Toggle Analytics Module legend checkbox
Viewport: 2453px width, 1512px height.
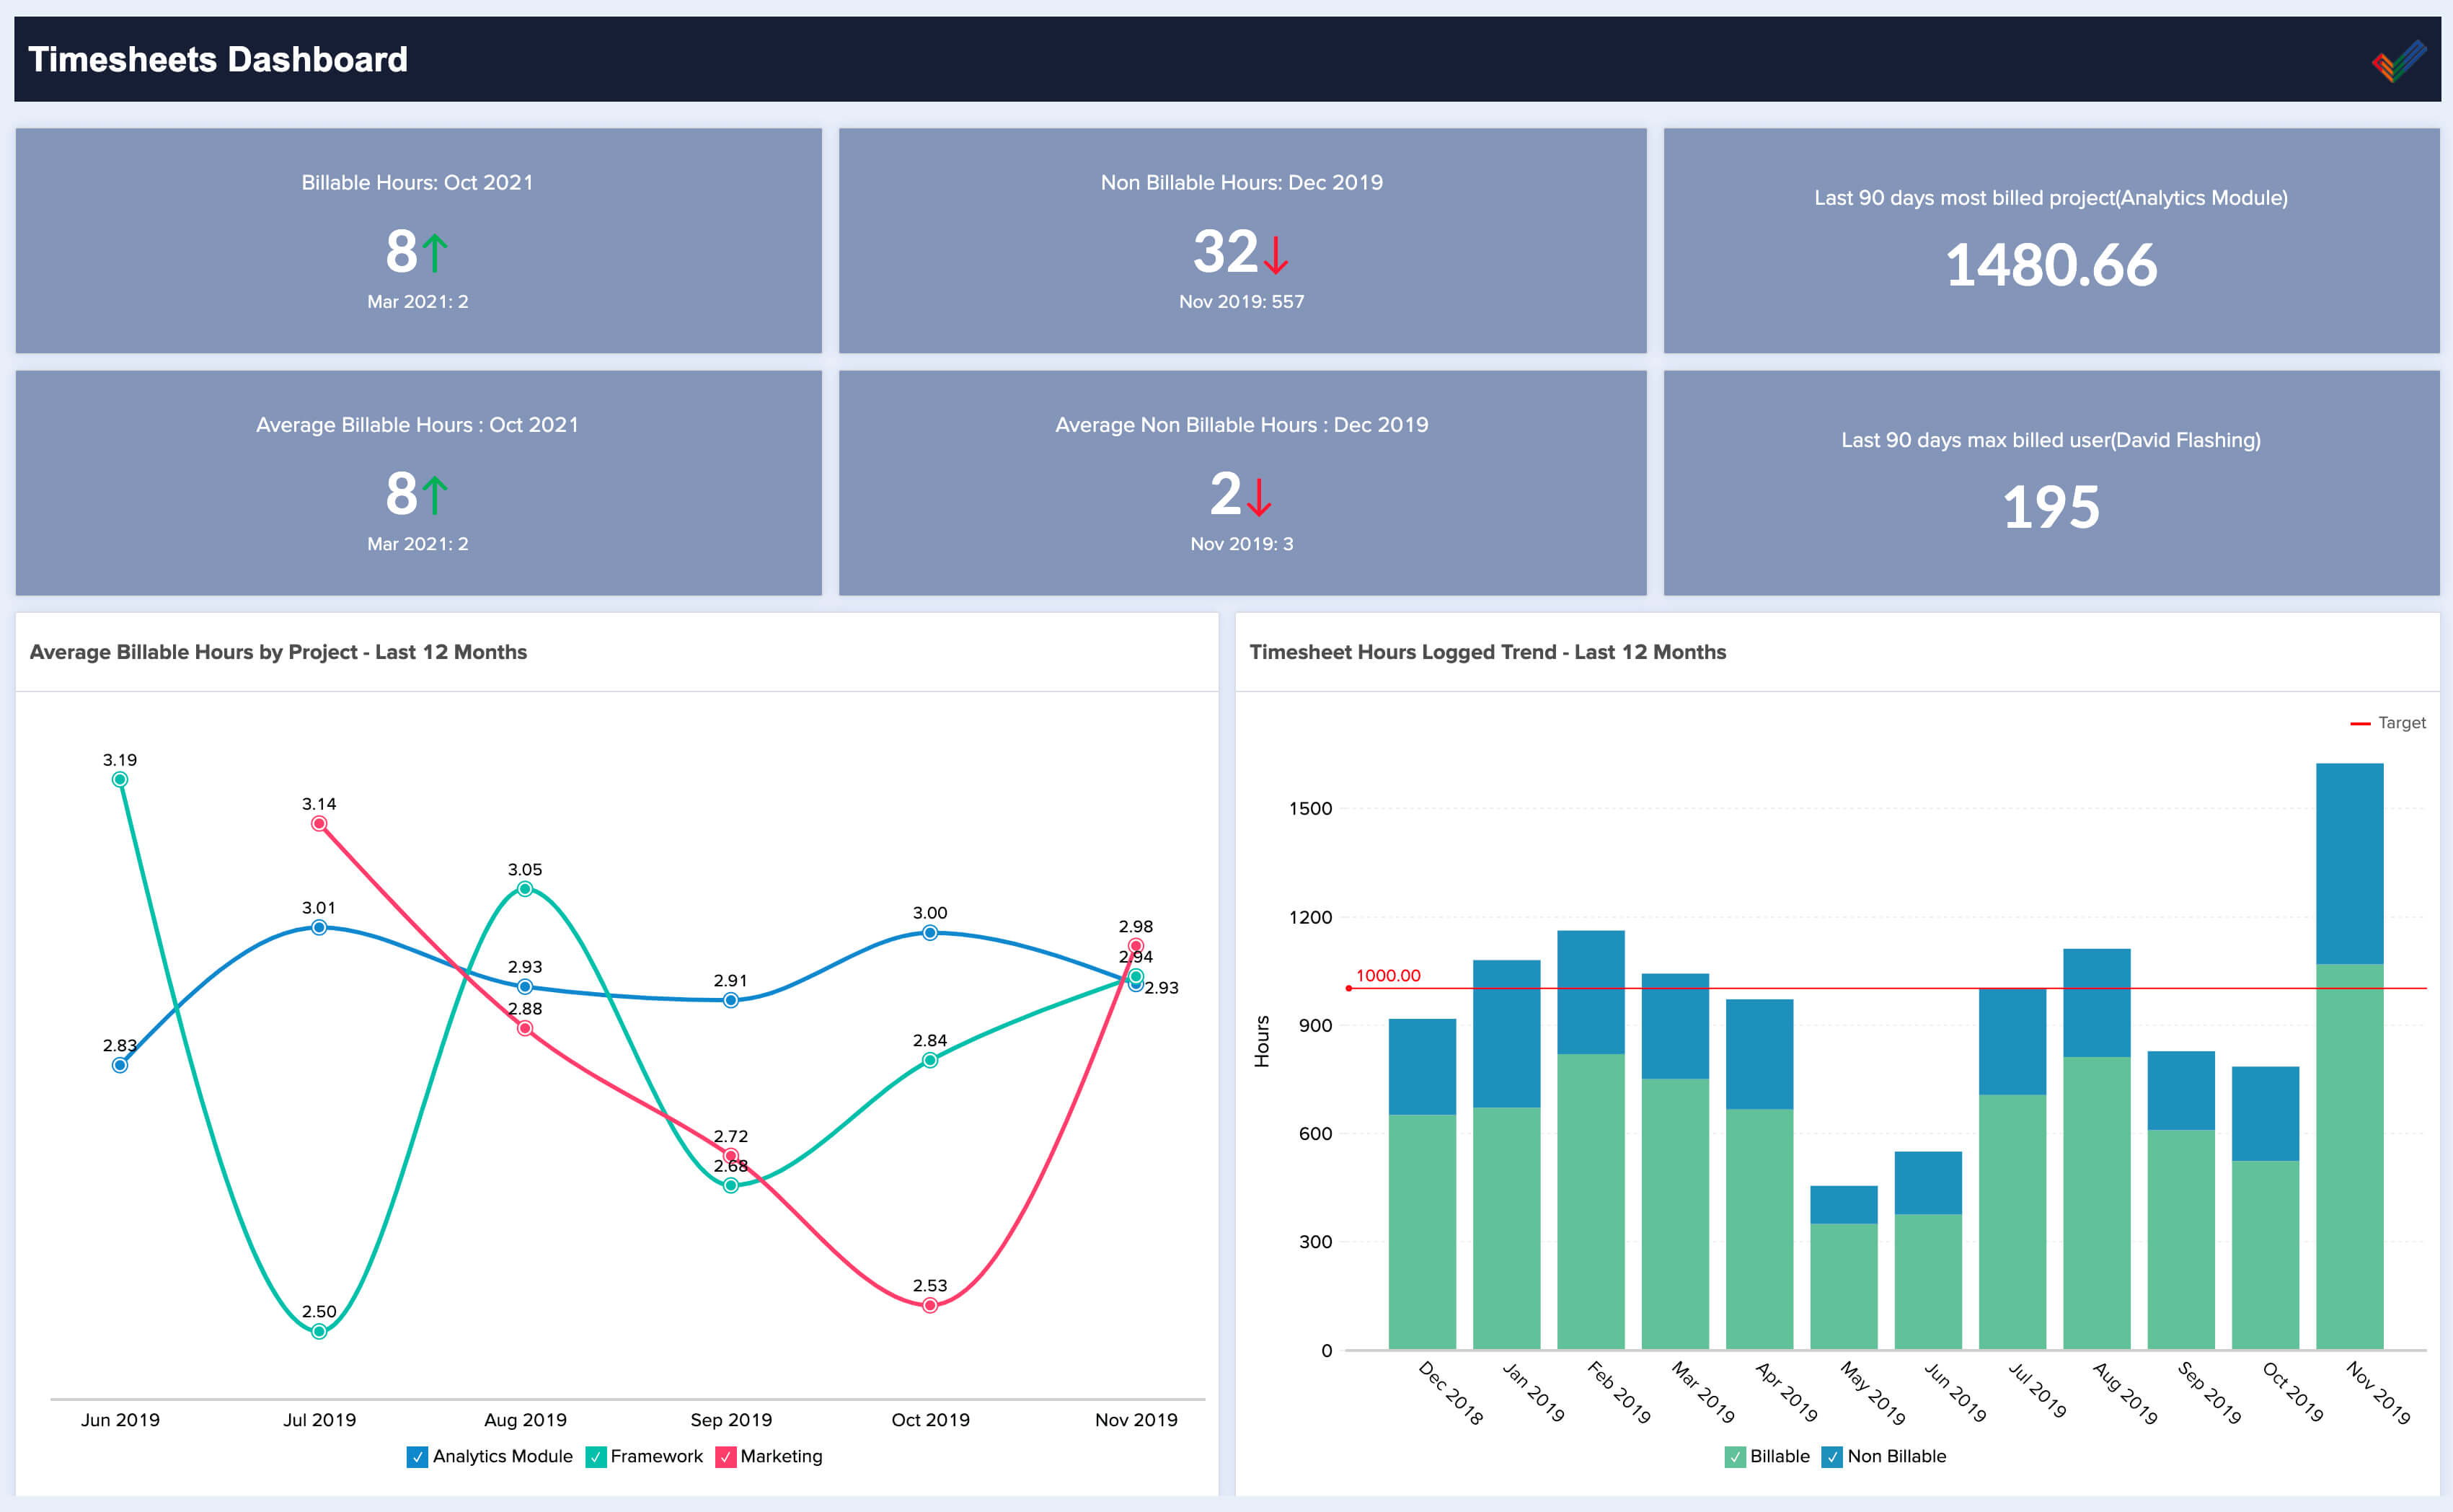click(417, 1457)
